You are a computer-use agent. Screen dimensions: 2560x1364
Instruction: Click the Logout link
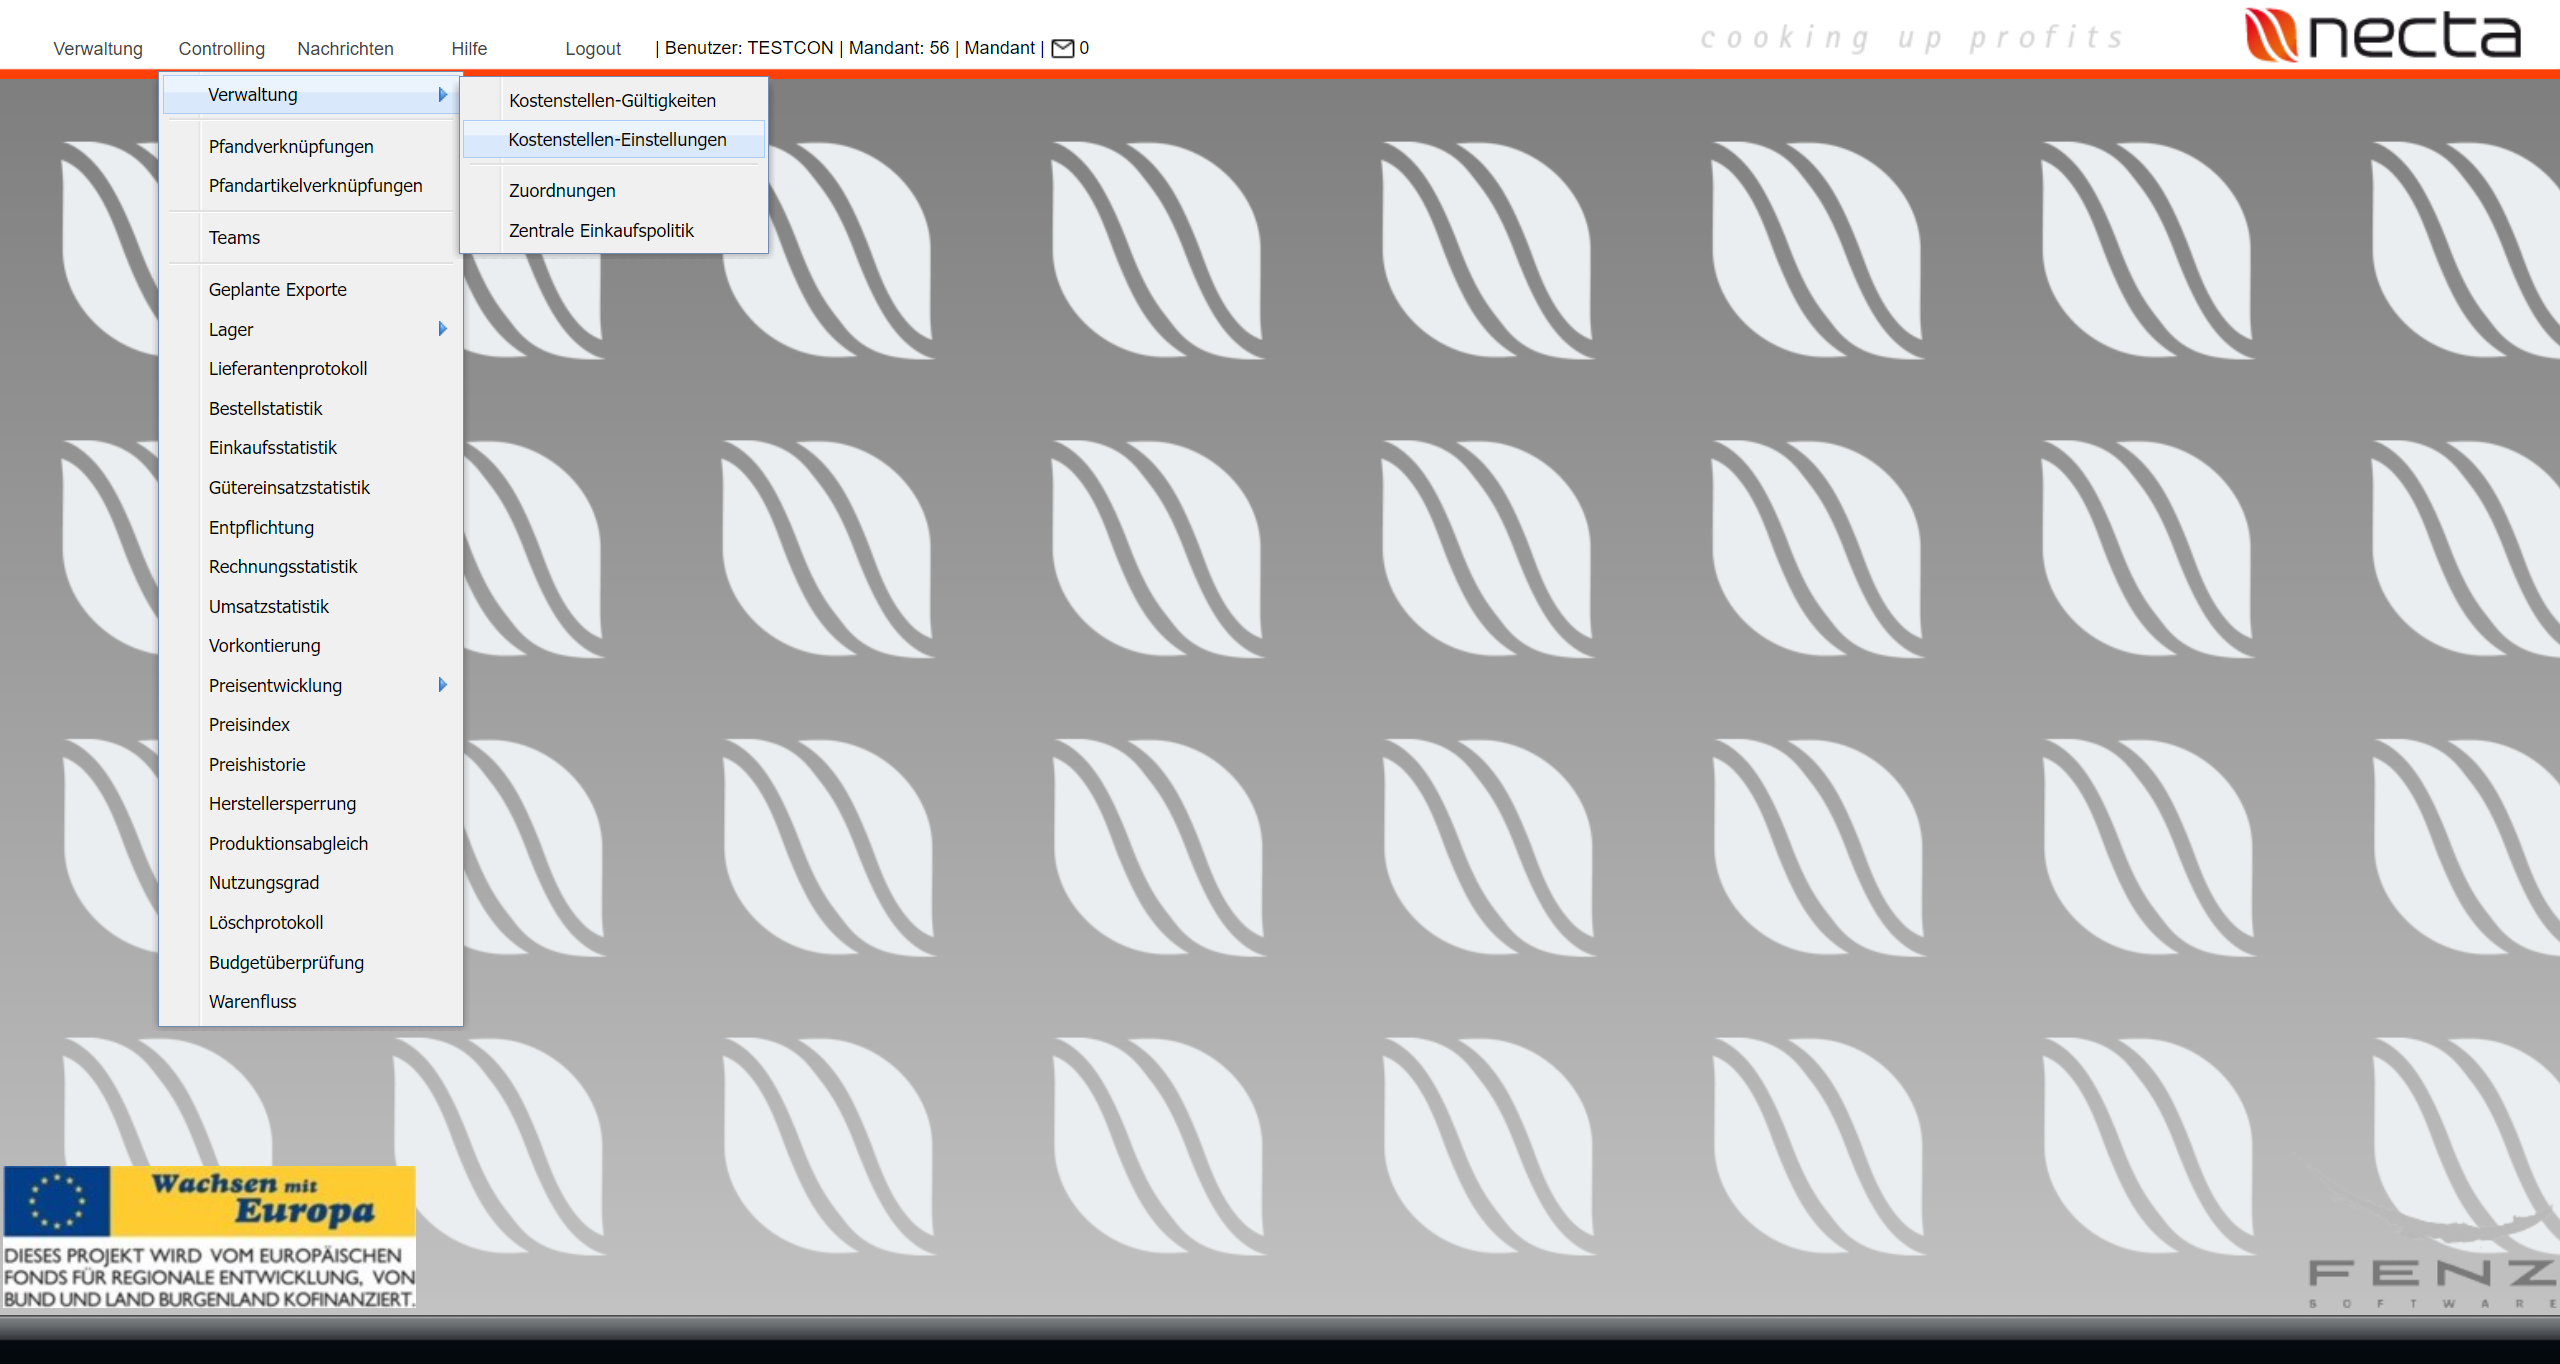[x=593, y=48]
